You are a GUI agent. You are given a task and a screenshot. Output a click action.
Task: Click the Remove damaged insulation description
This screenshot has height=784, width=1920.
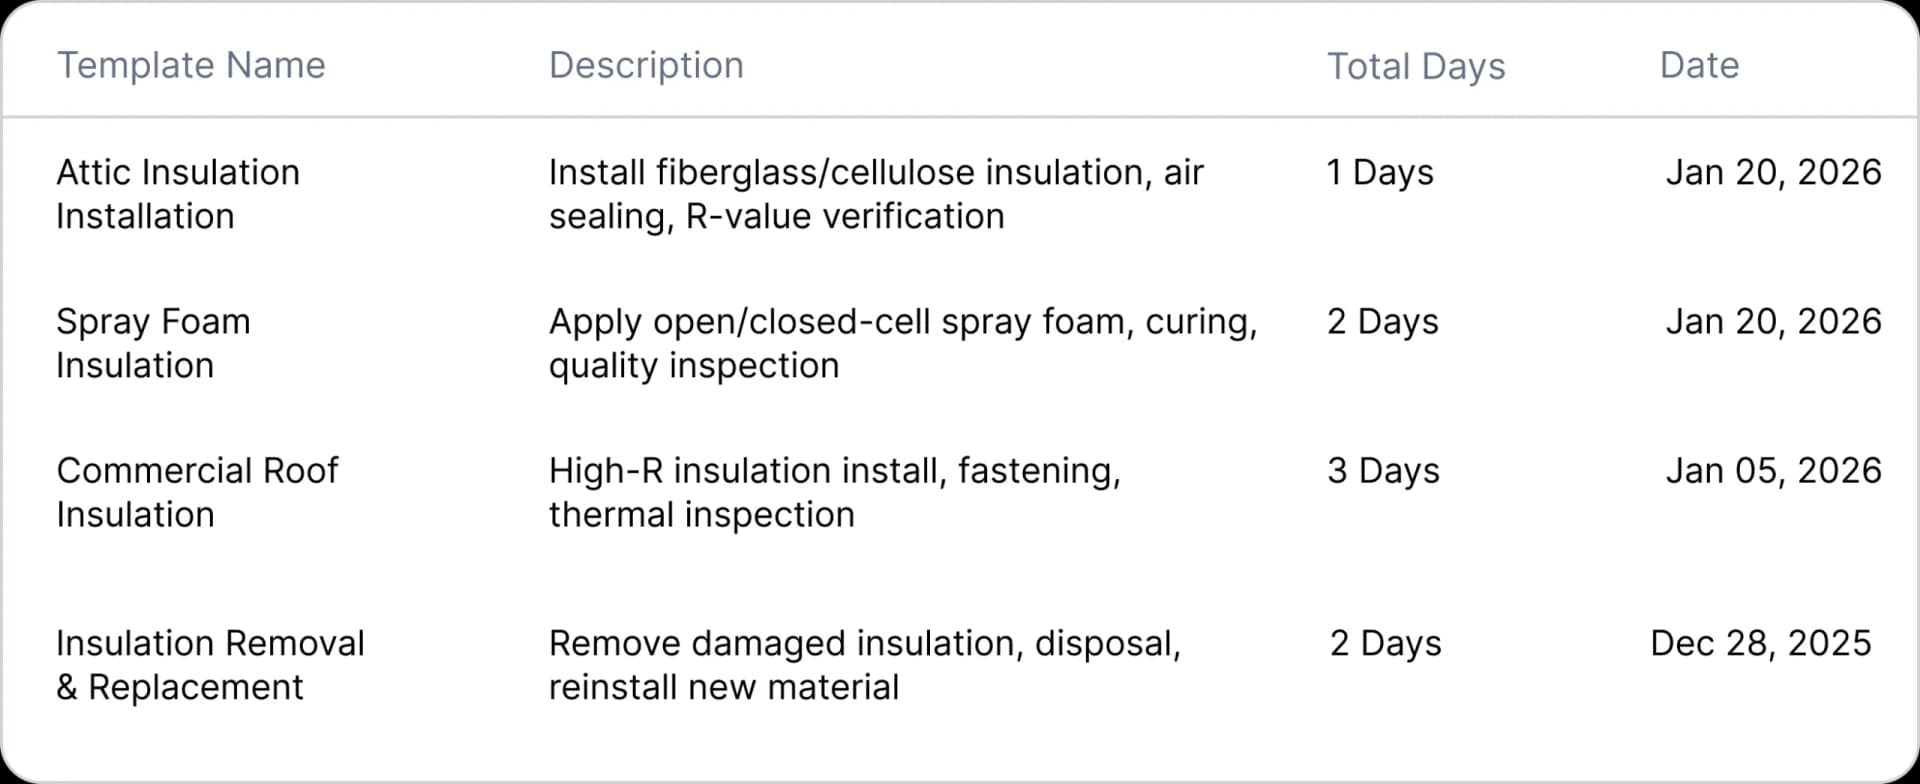[x=864, y=665]
